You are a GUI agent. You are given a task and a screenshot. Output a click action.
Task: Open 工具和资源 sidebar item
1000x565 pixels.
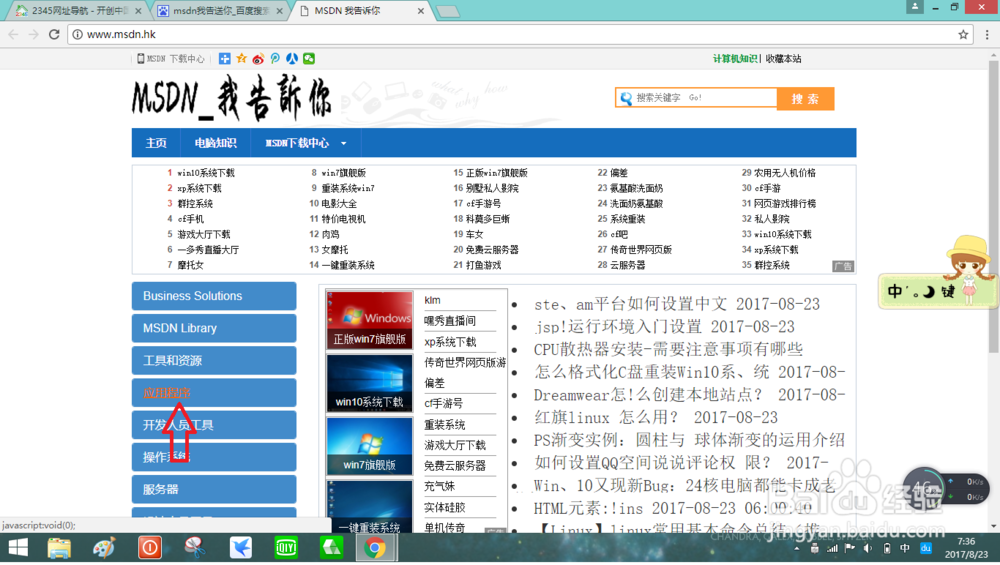pyautogui.click(x=214, y=360)
